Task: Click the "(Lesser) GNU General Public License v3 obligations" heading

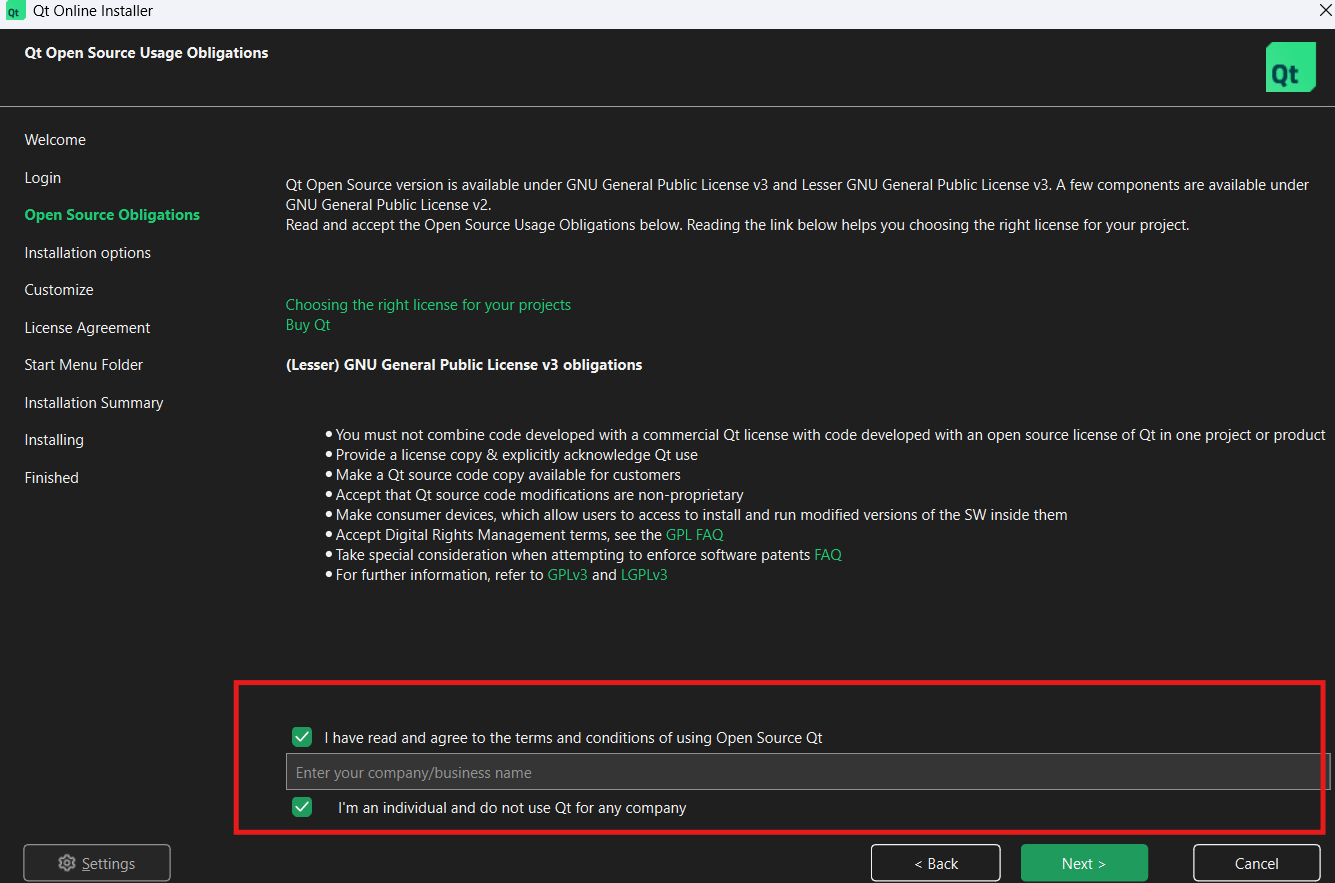Action: click(x=464, y=365)
